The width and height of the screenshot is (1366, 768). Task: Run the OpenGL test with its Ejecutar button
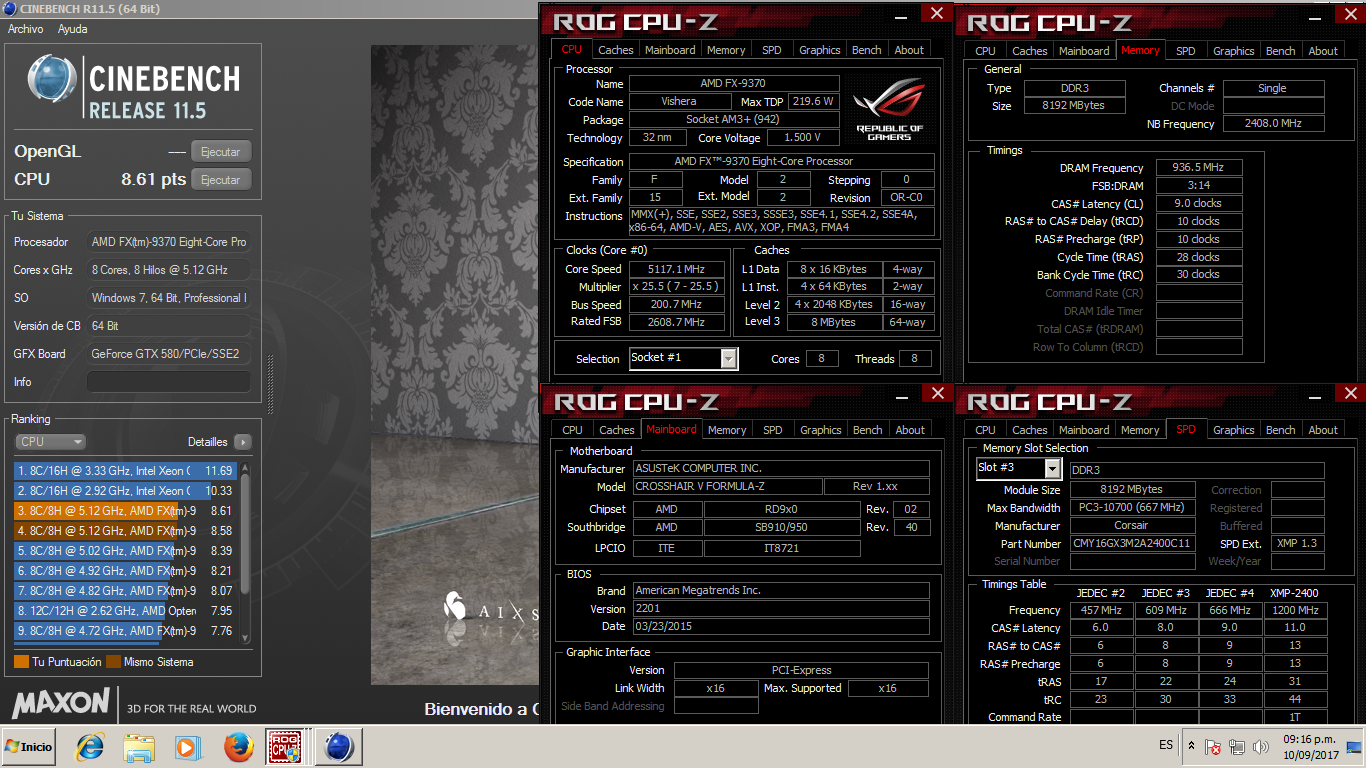(x=221, y=152)
